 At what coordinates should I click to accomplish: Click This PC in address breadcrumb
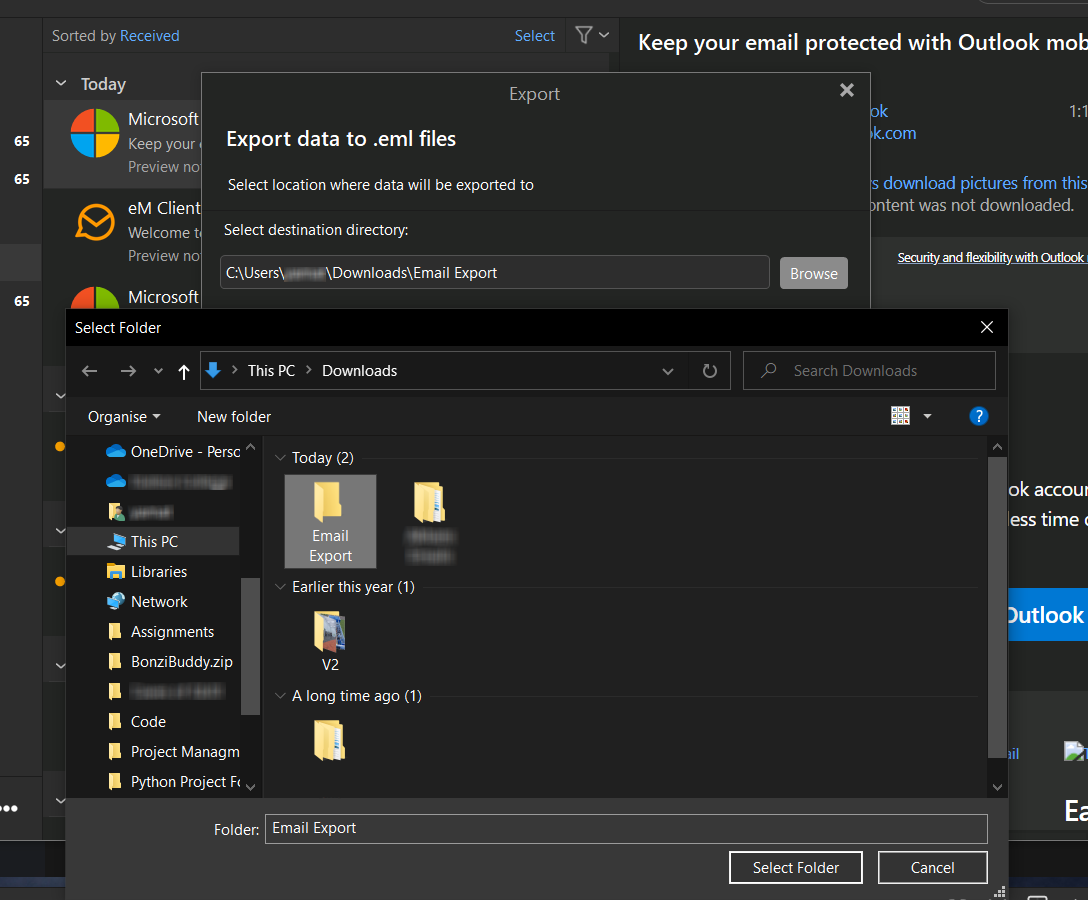point(271,371)
